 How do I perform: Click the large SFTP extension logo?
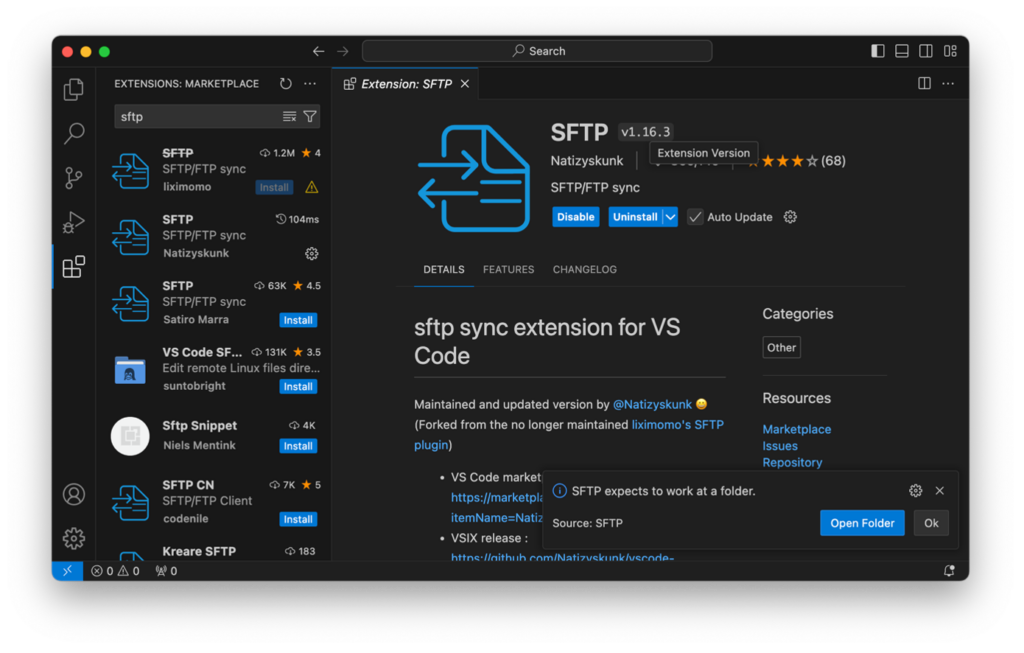tap(473, 178)
